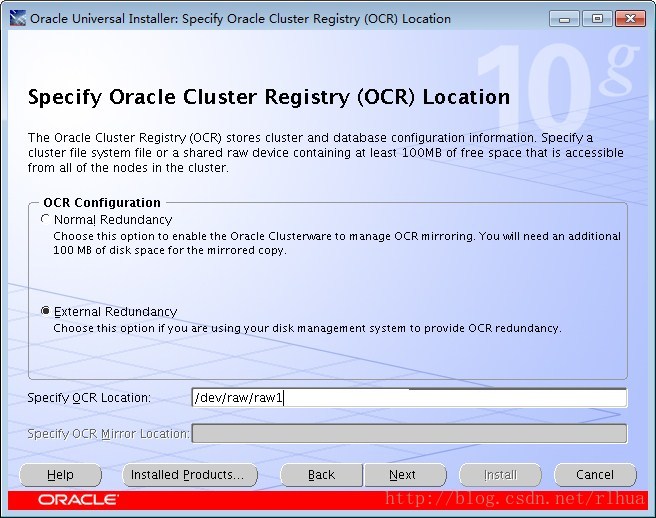Select the Normal Redundancy radio button
This screenshot has height=518, width=656.
[x=46, y=219]
